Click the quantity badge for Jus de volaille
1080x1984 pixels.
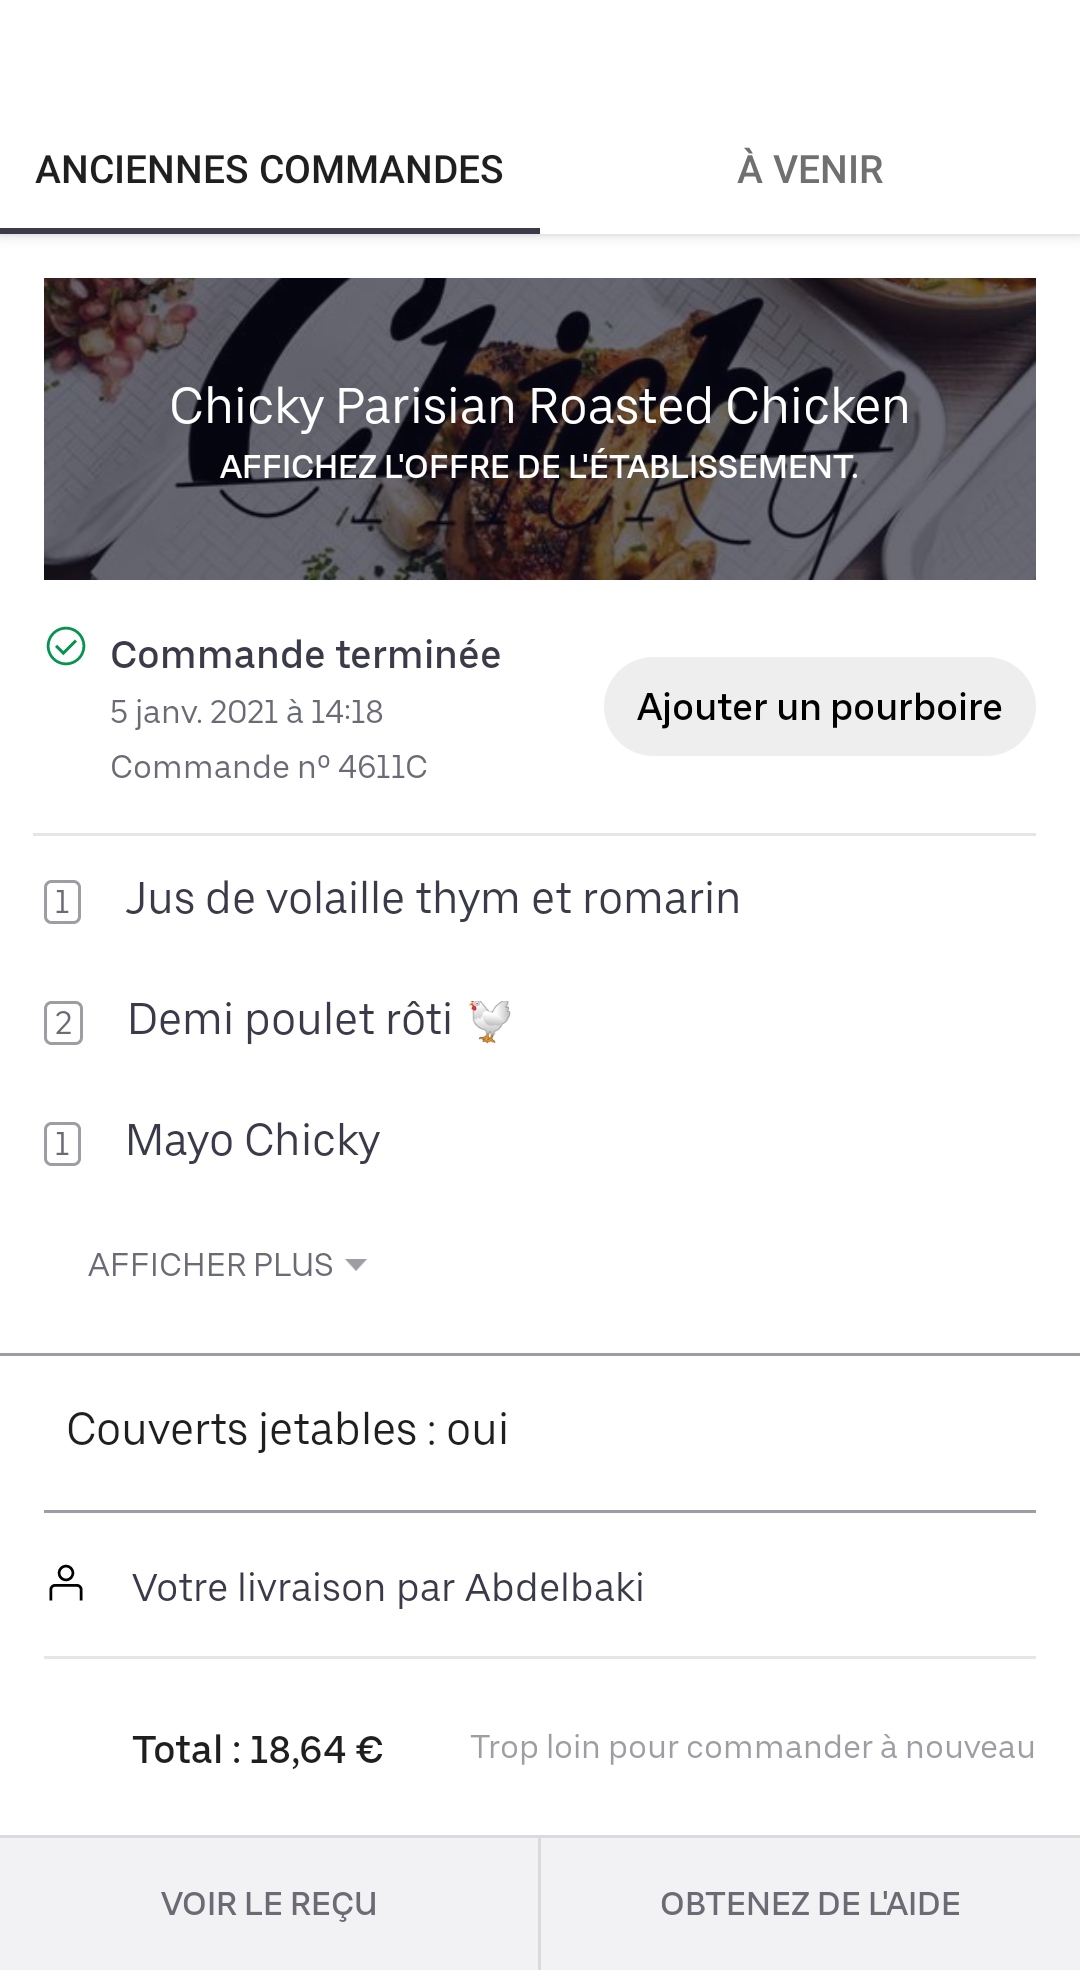[x=62, y=902]
